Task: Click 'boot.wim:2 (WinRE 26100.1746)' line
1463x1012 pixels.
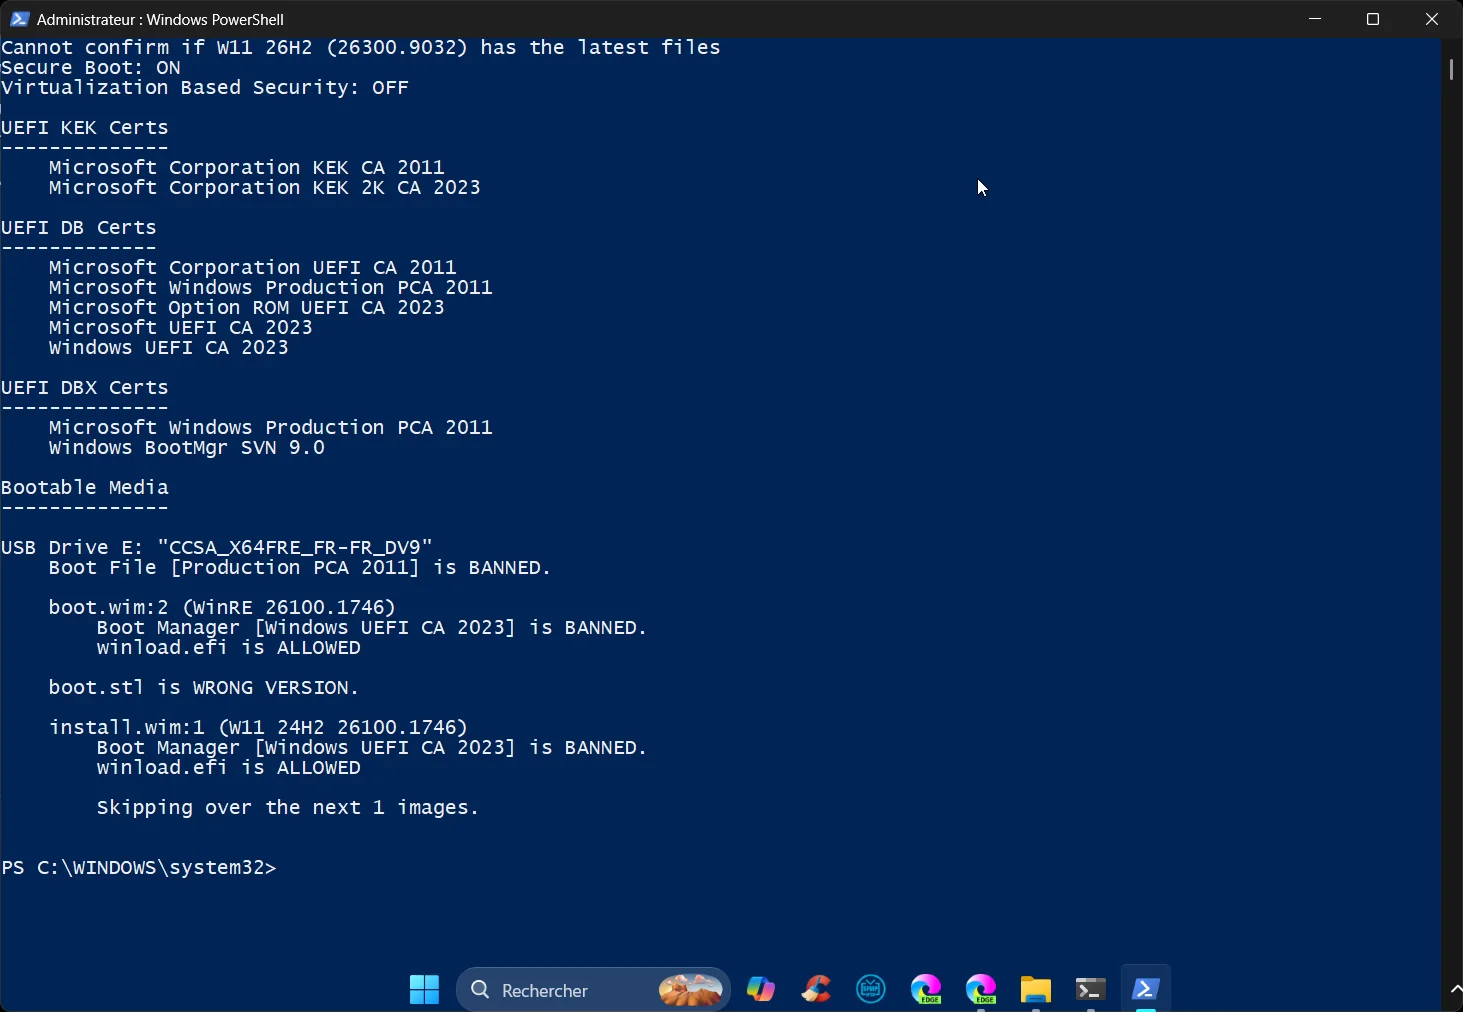Action: click(223, 608)
